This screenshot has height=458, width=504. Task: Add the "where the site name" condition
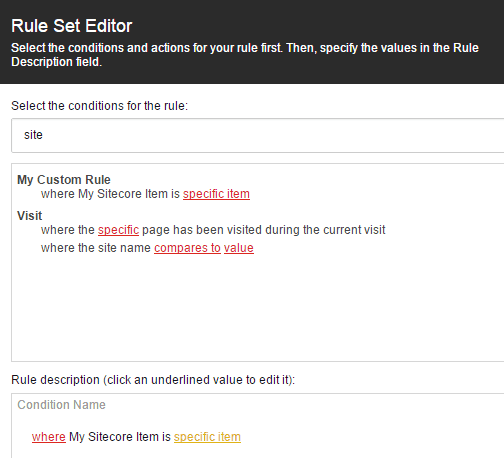tap(96, 248)
